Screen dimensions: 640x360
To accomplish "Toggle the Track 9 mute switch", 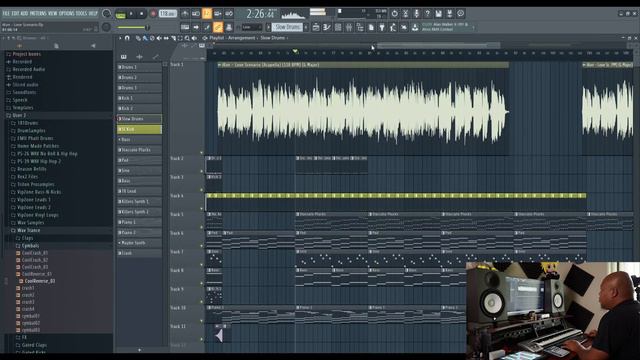I will 201,302.
